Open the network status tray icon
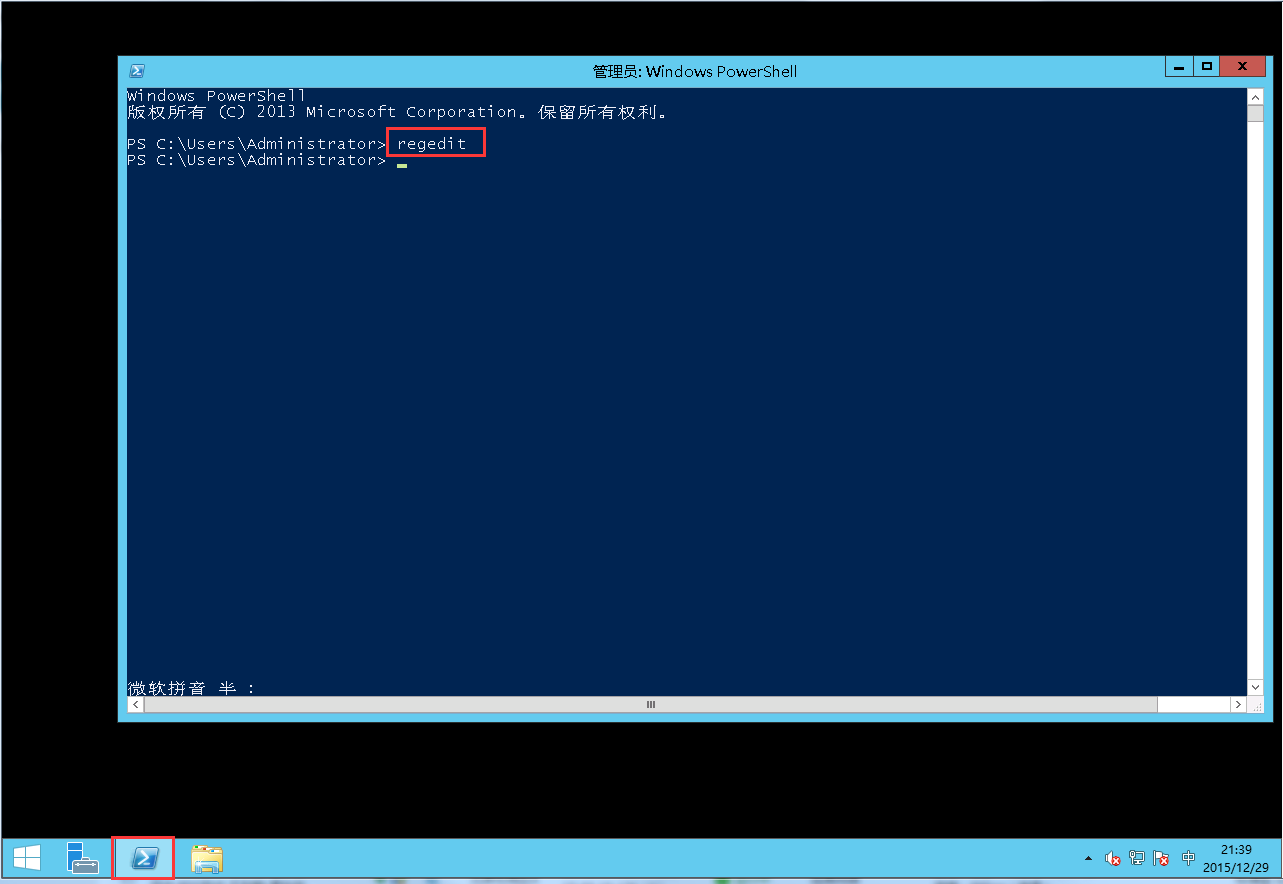The height and width of the screenshot is (884, 1283). 1137,858
